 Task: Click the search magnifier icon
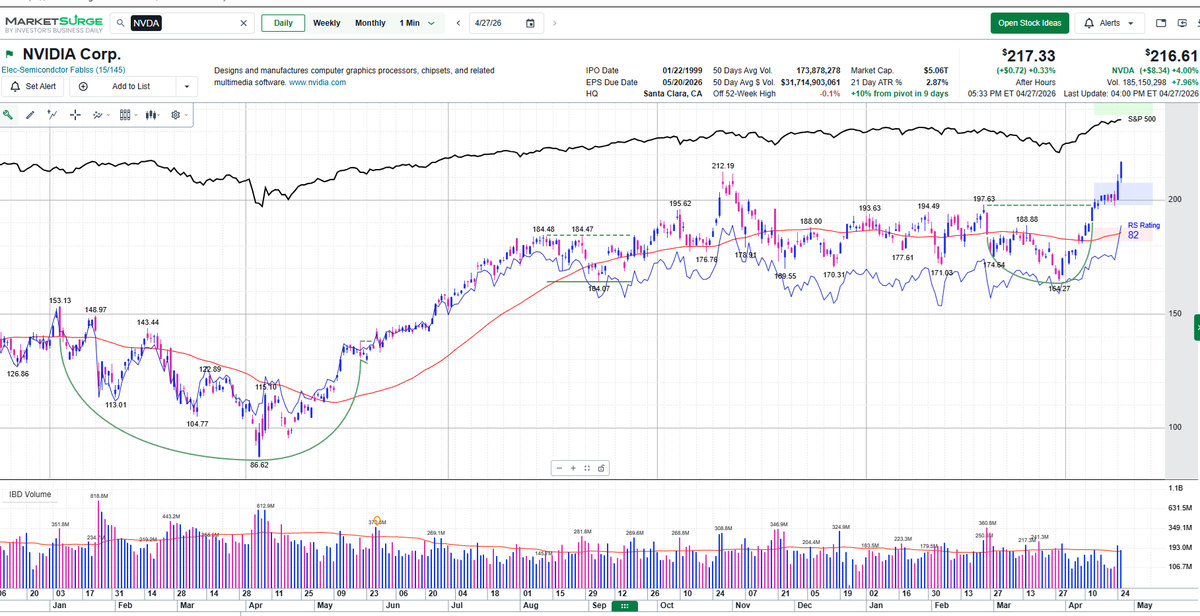pyautogui.click(x=120, y=23)
